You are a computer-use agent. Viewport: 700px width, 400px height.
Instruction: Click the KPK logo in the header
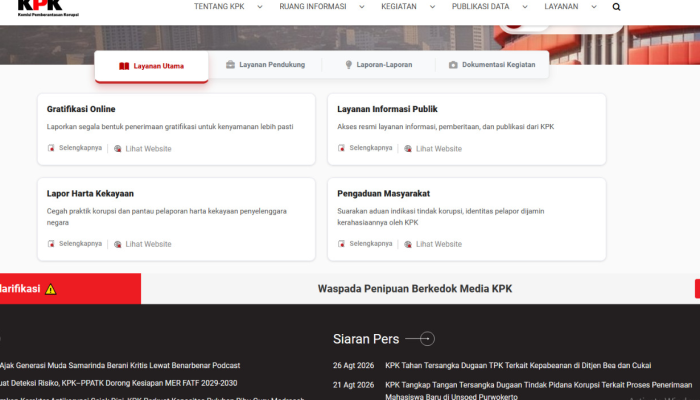point(48,8)
